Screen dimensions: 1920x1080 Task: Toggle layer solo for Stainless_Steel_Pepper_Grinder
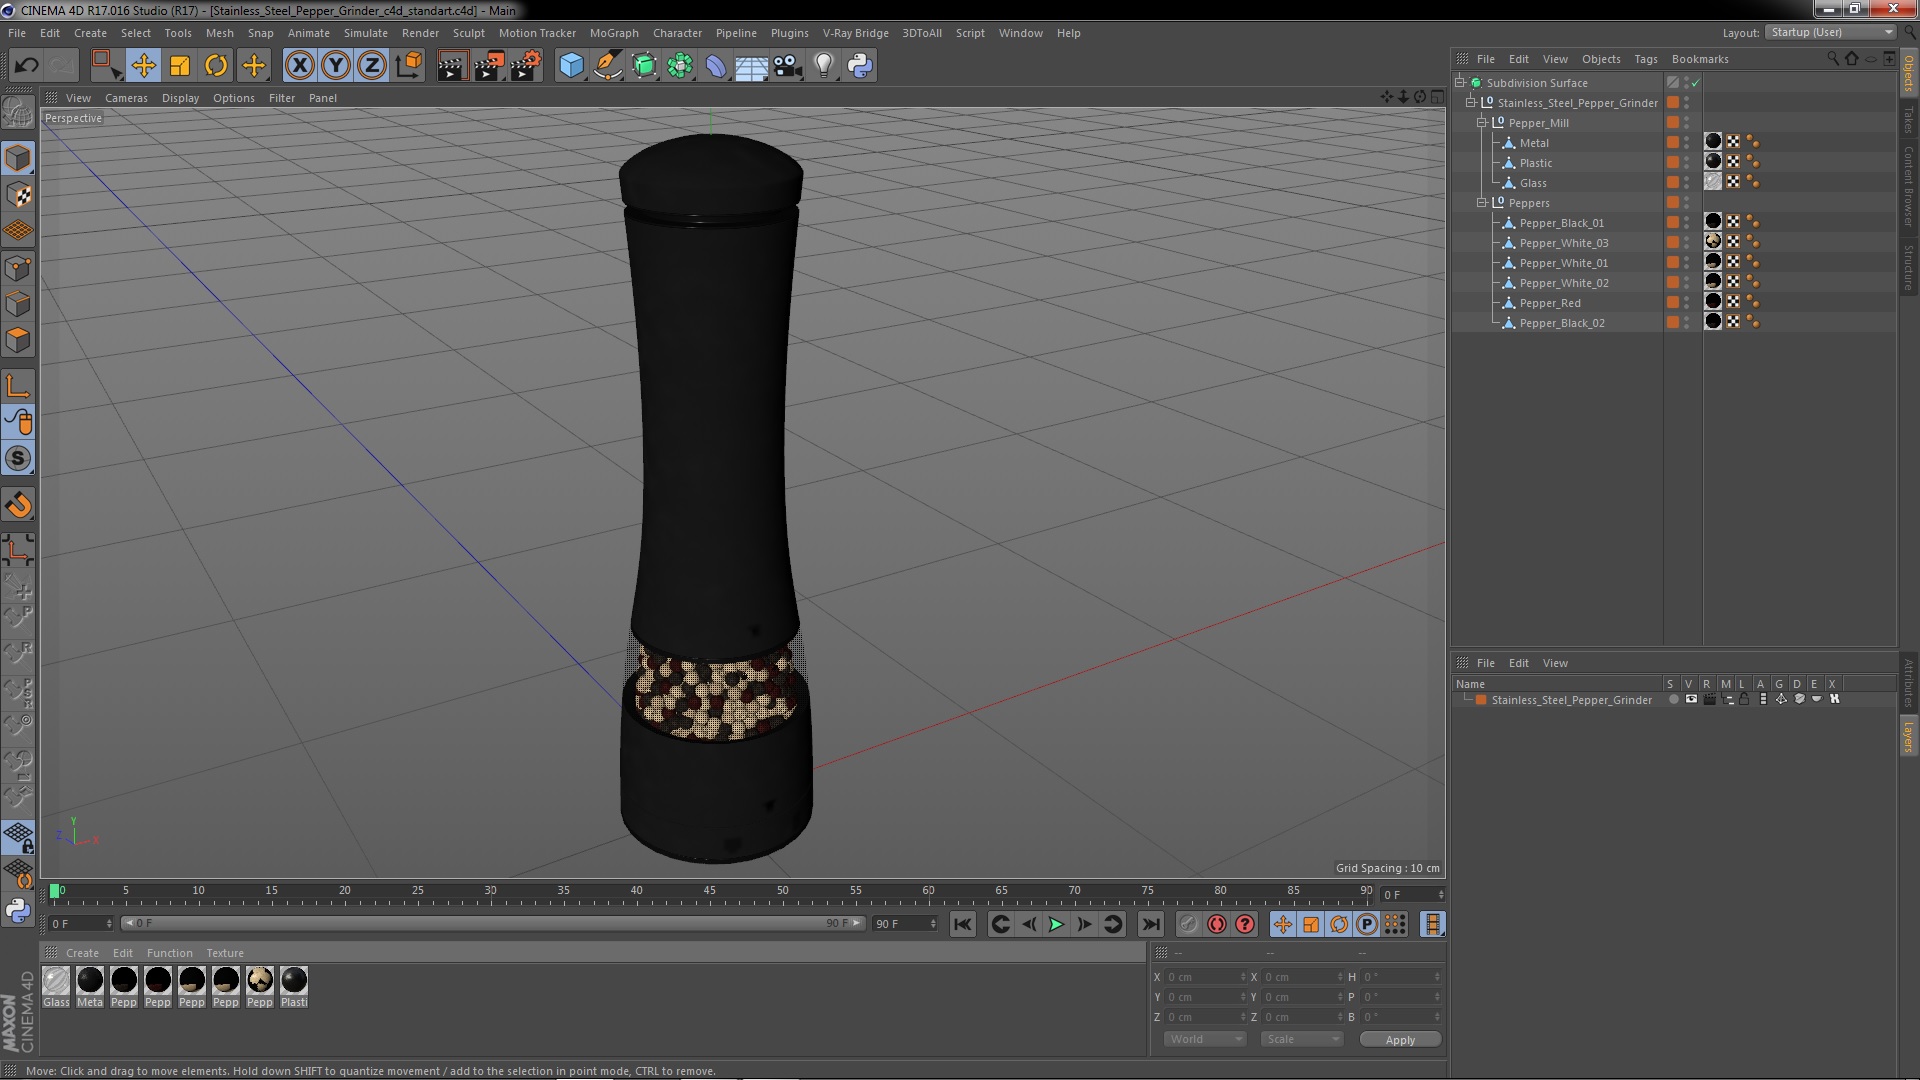[1673, 700]
